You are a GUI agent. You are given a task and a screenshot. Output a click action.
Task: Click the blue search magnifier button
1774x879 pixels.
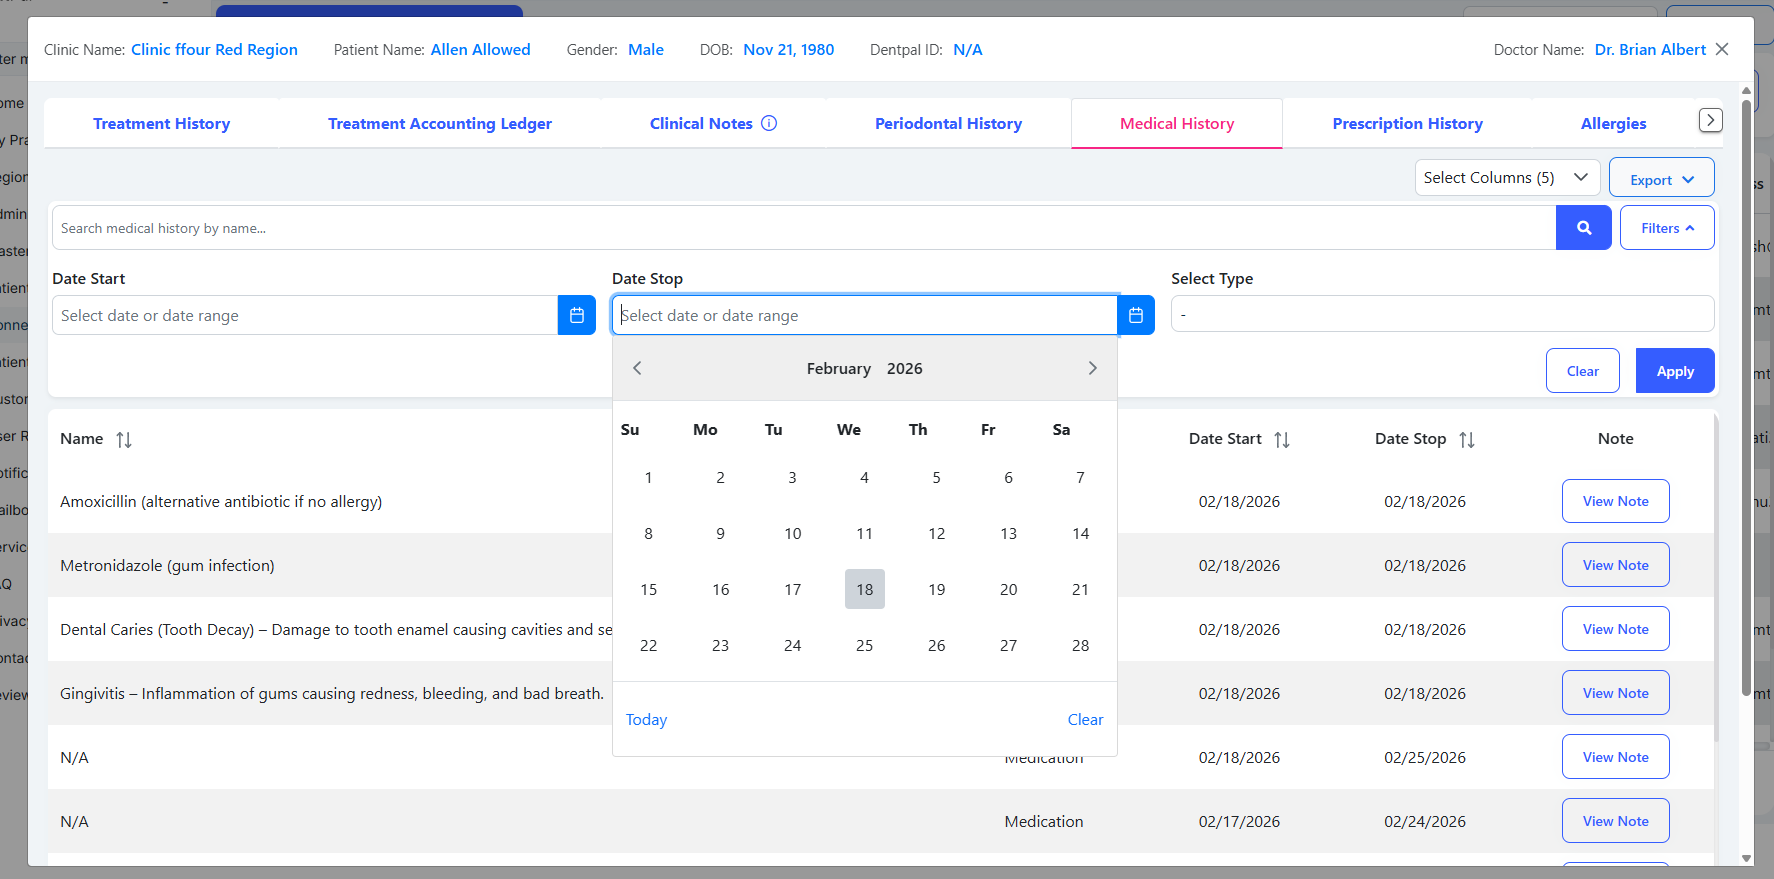(1583, 228)
